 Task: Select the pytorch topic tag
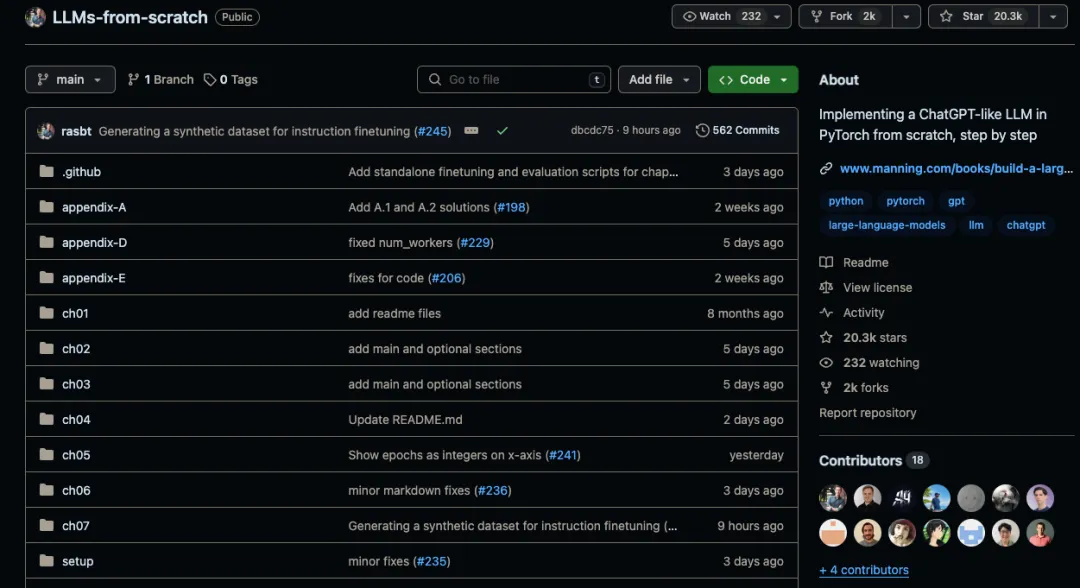[905, 201]
